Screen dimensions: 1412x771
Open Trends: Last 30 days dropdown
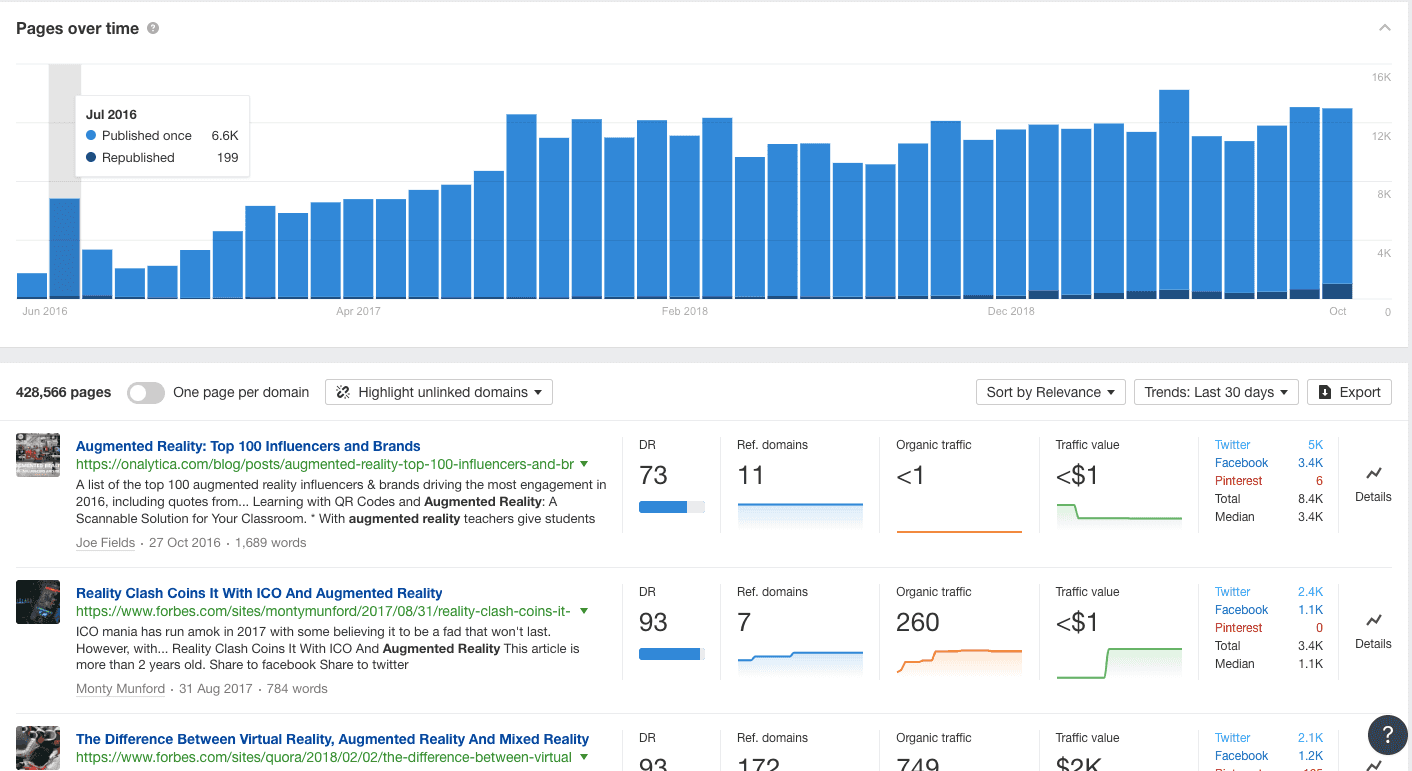point(1216,392)
